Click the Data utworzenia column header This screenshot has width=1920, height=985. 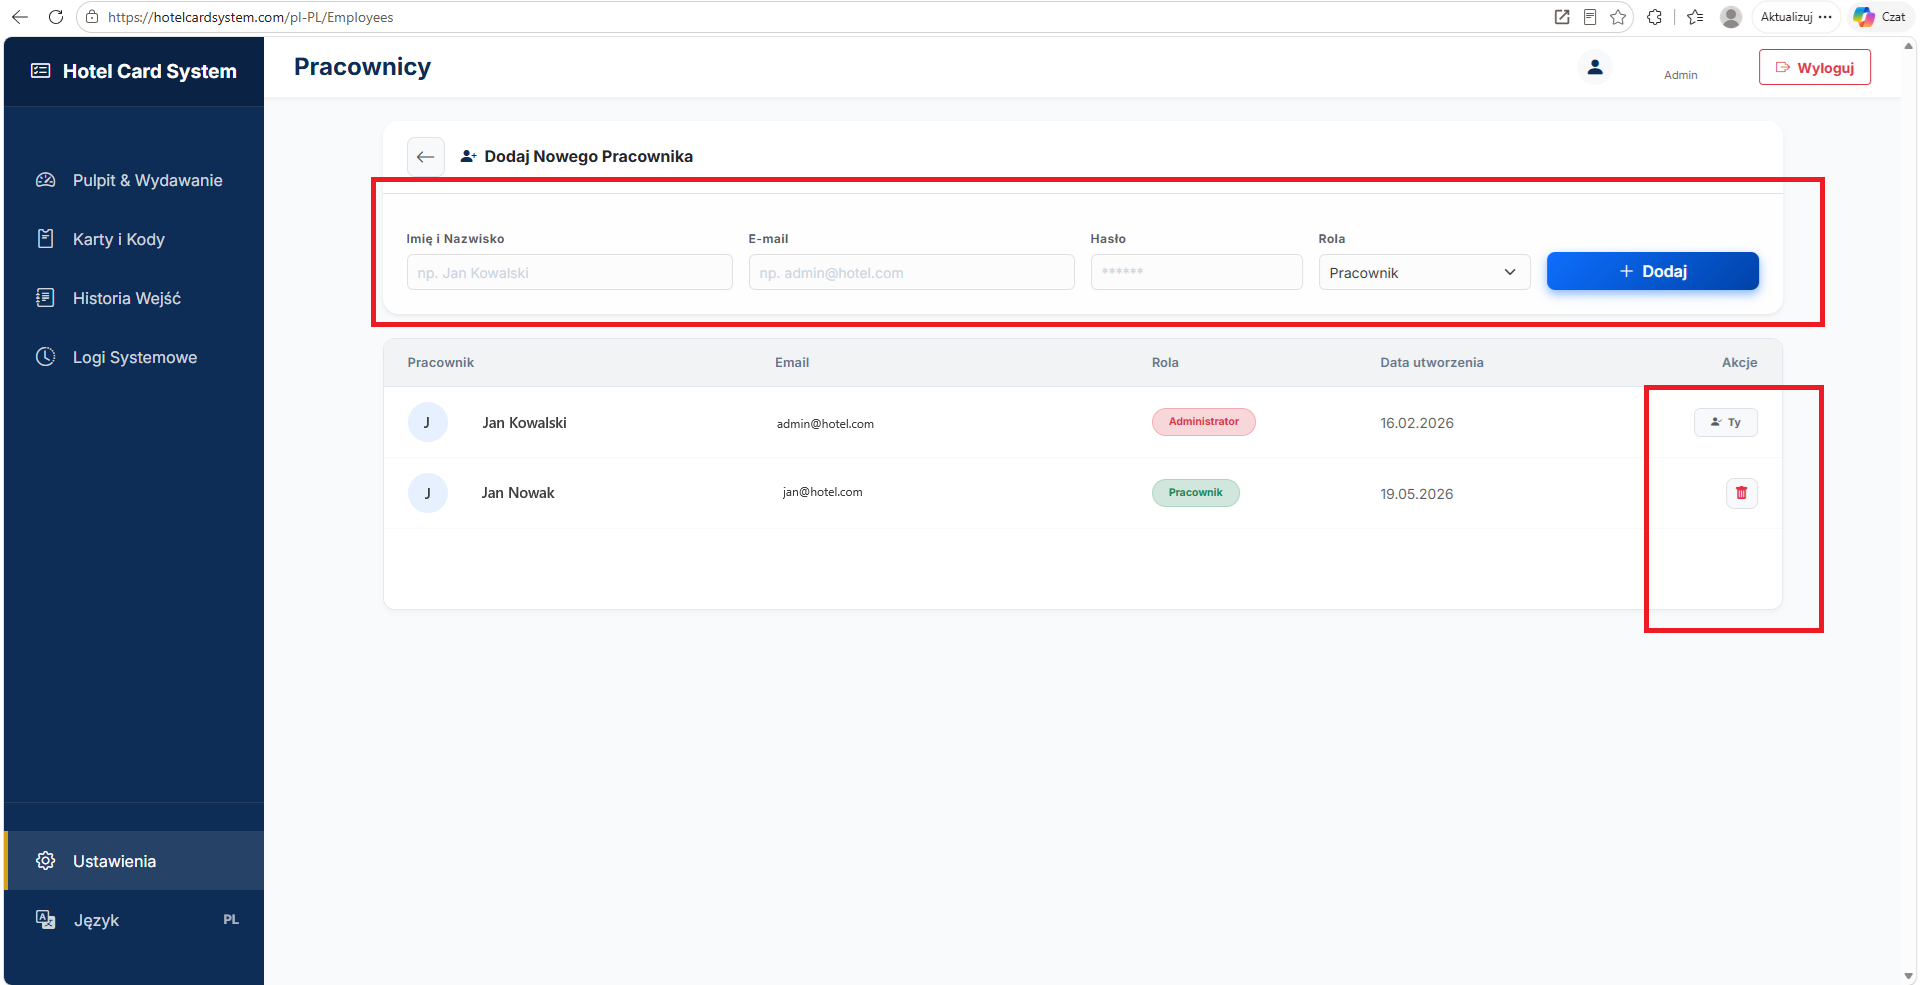[1431, 363]
